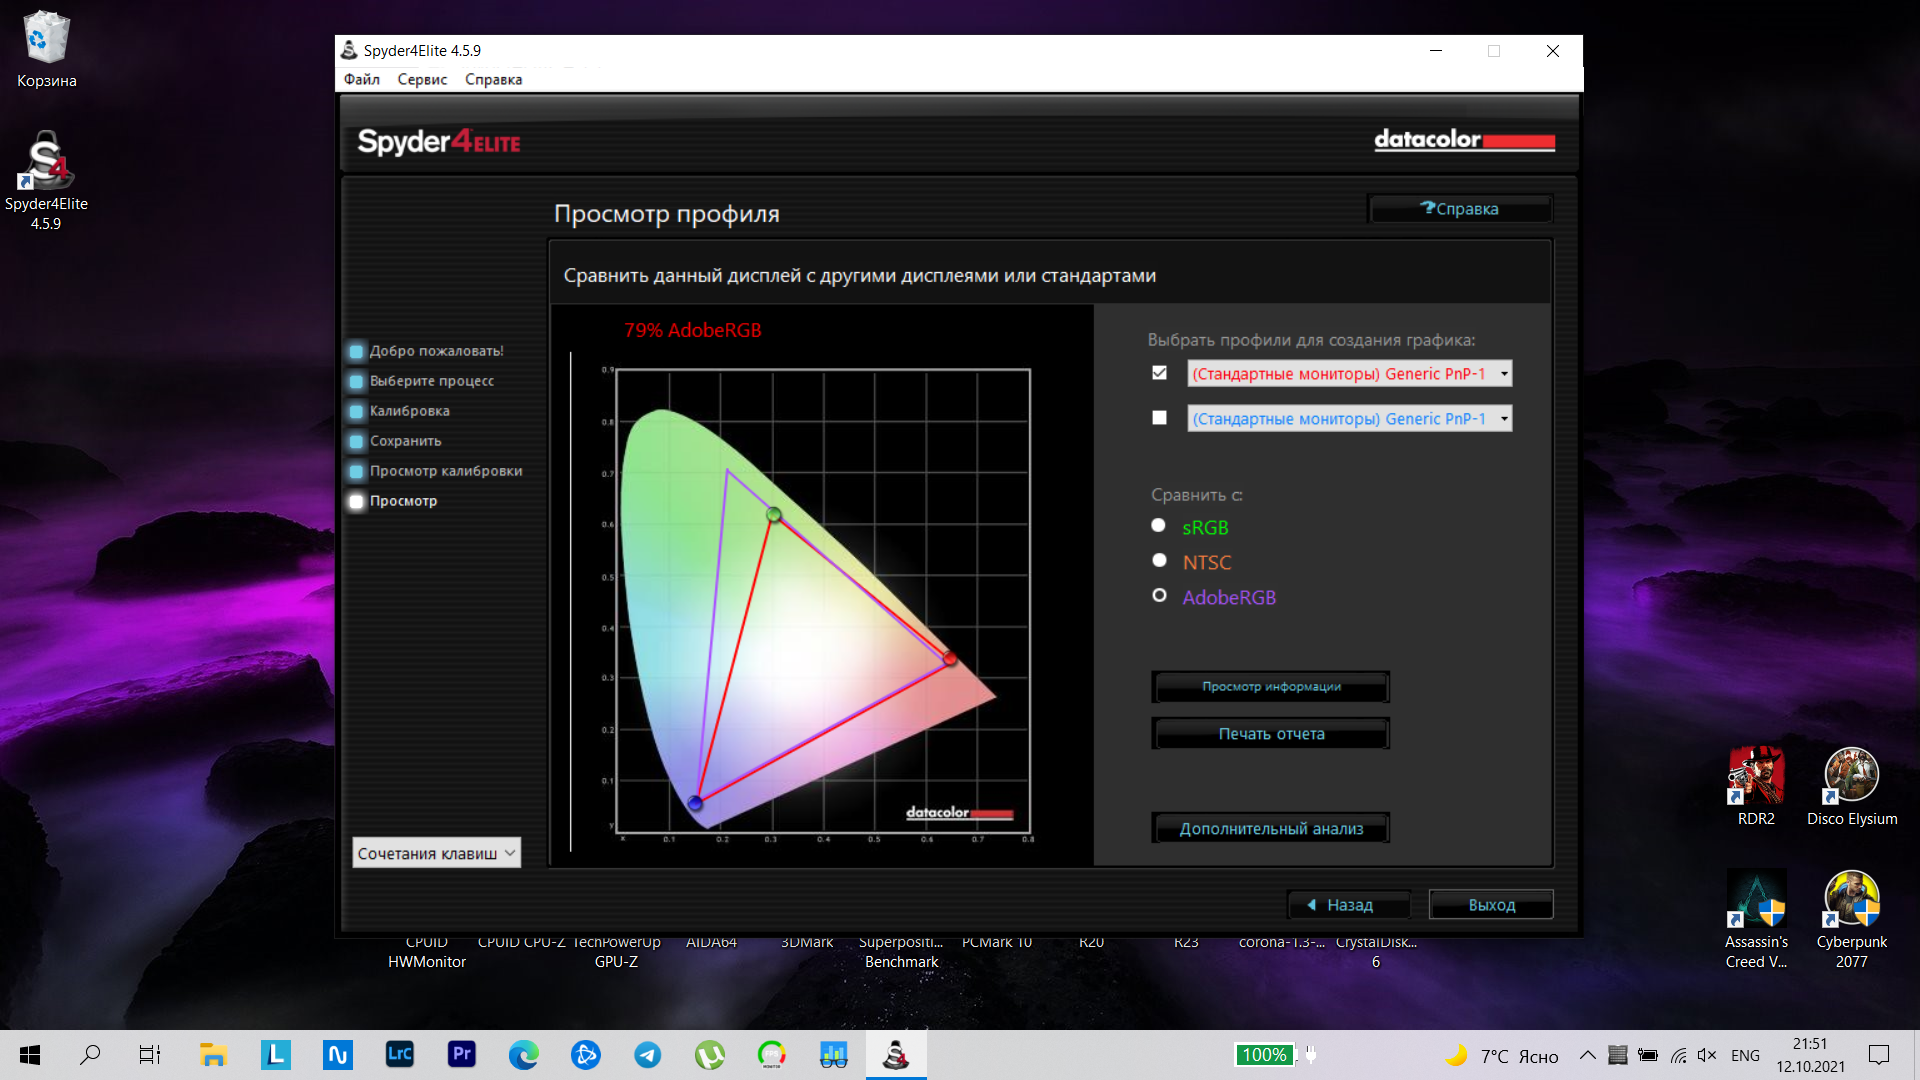Open the Сервис menu
The width and height of the screenshot is (1920, 1080).
pyautogui.click(x=422, y=79)
